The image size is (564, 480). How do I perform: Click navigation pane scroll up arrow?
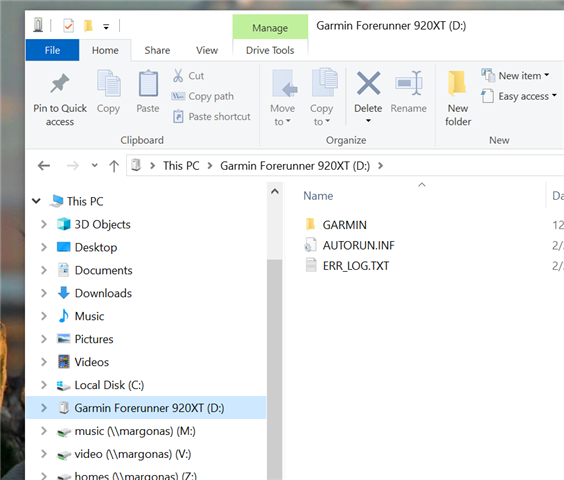click(x=275, y=191)
